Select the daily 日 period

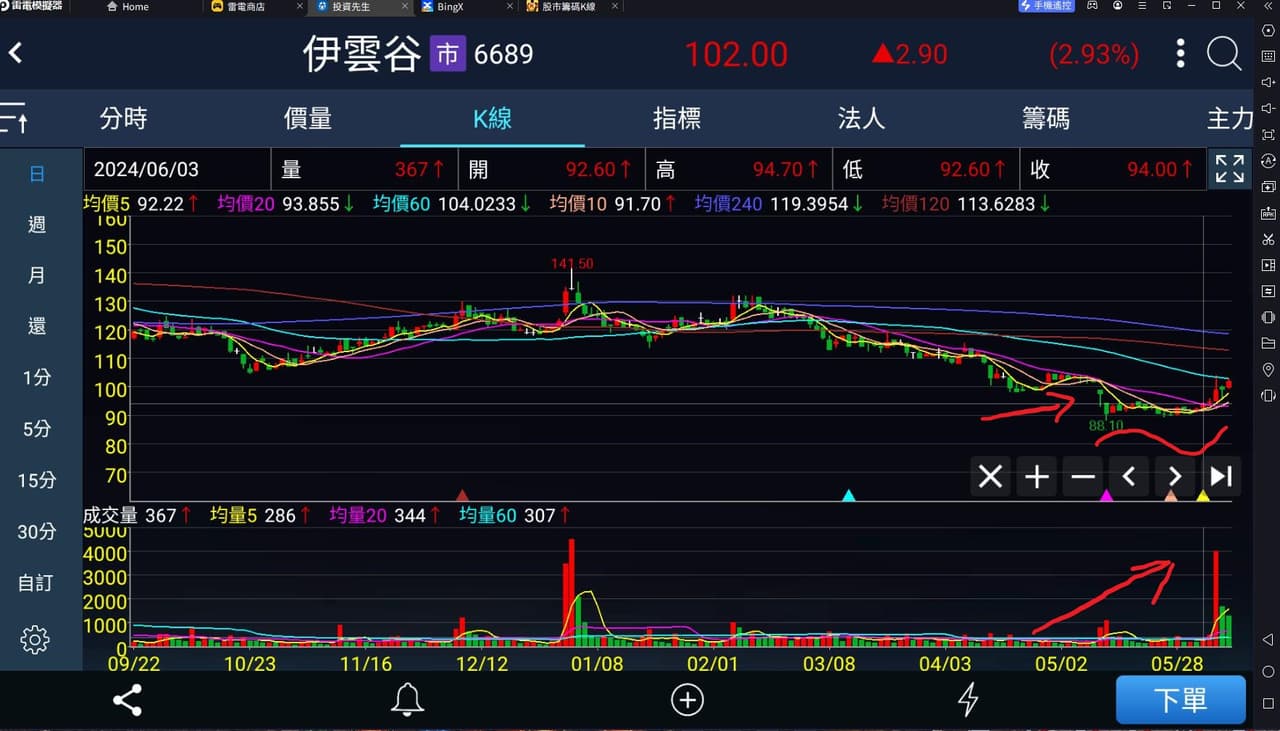pyautogui.click(x=37, y=174)
